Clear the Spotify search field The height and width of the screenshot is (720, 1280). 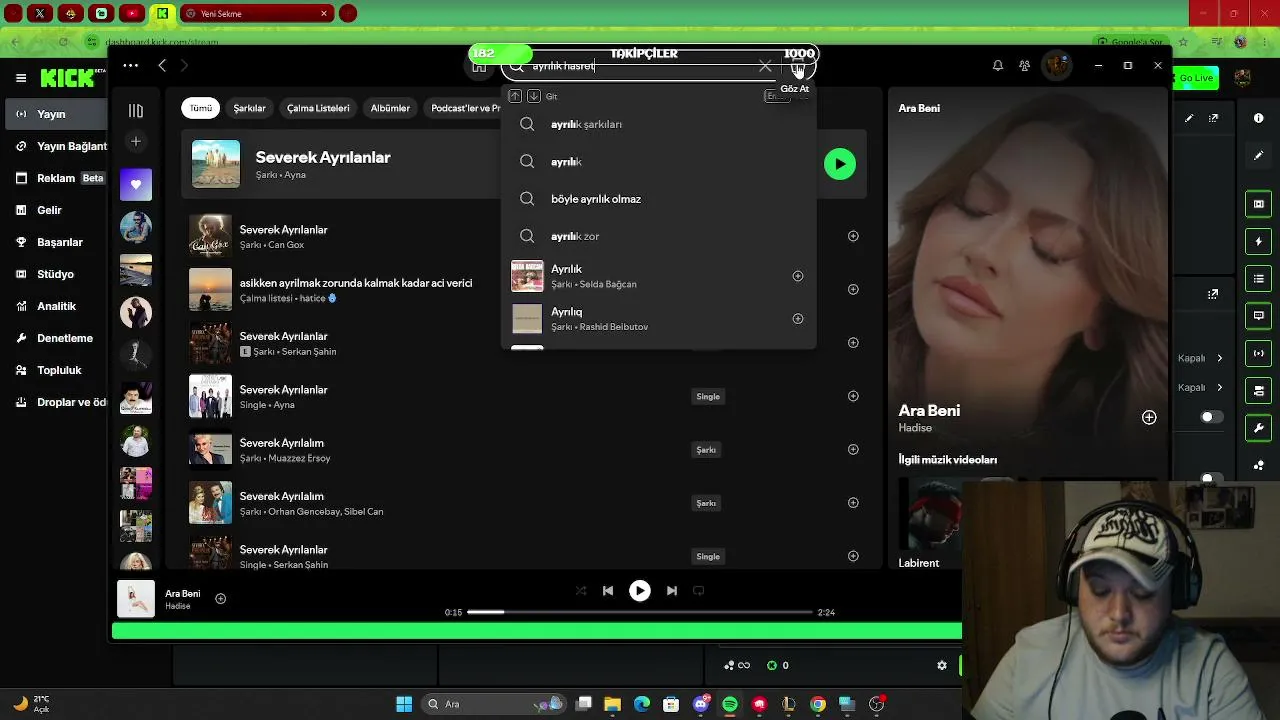pyautogui.click(x=765, y=66)
